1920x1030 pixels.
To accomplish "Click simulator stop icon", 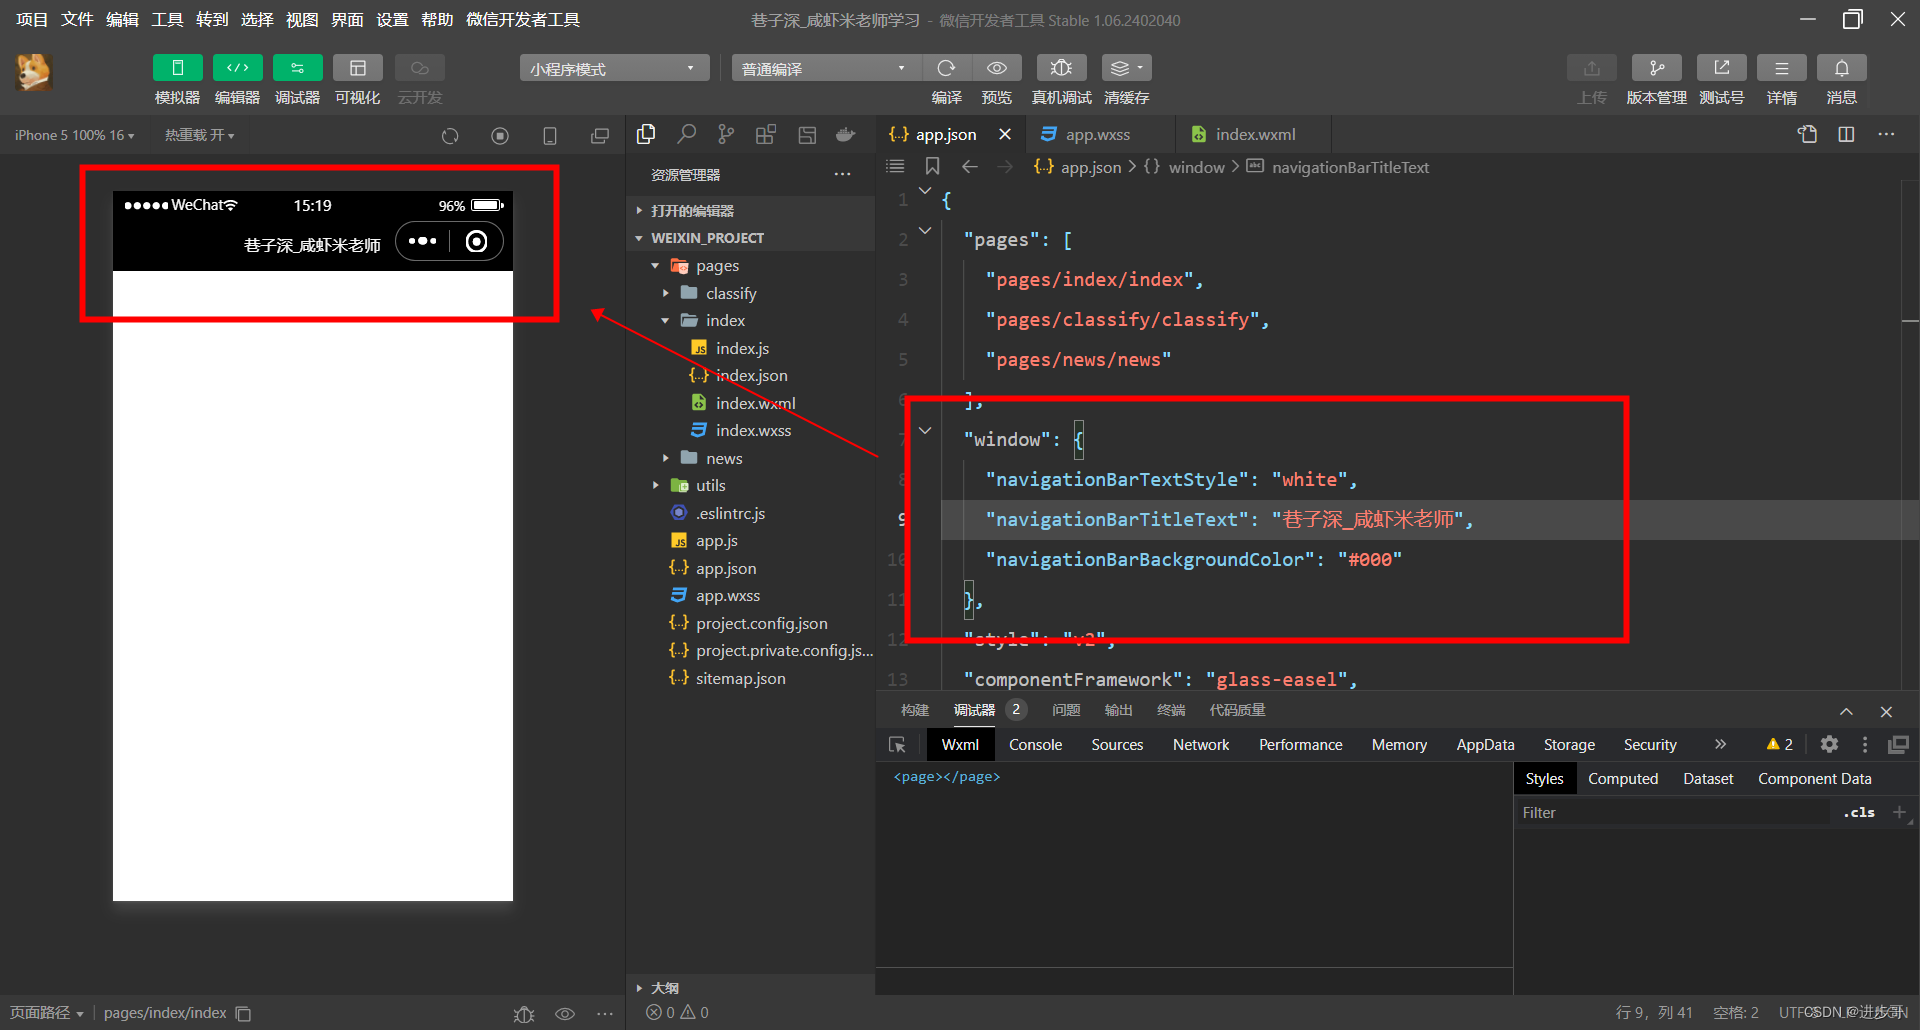I will [500, 136].
